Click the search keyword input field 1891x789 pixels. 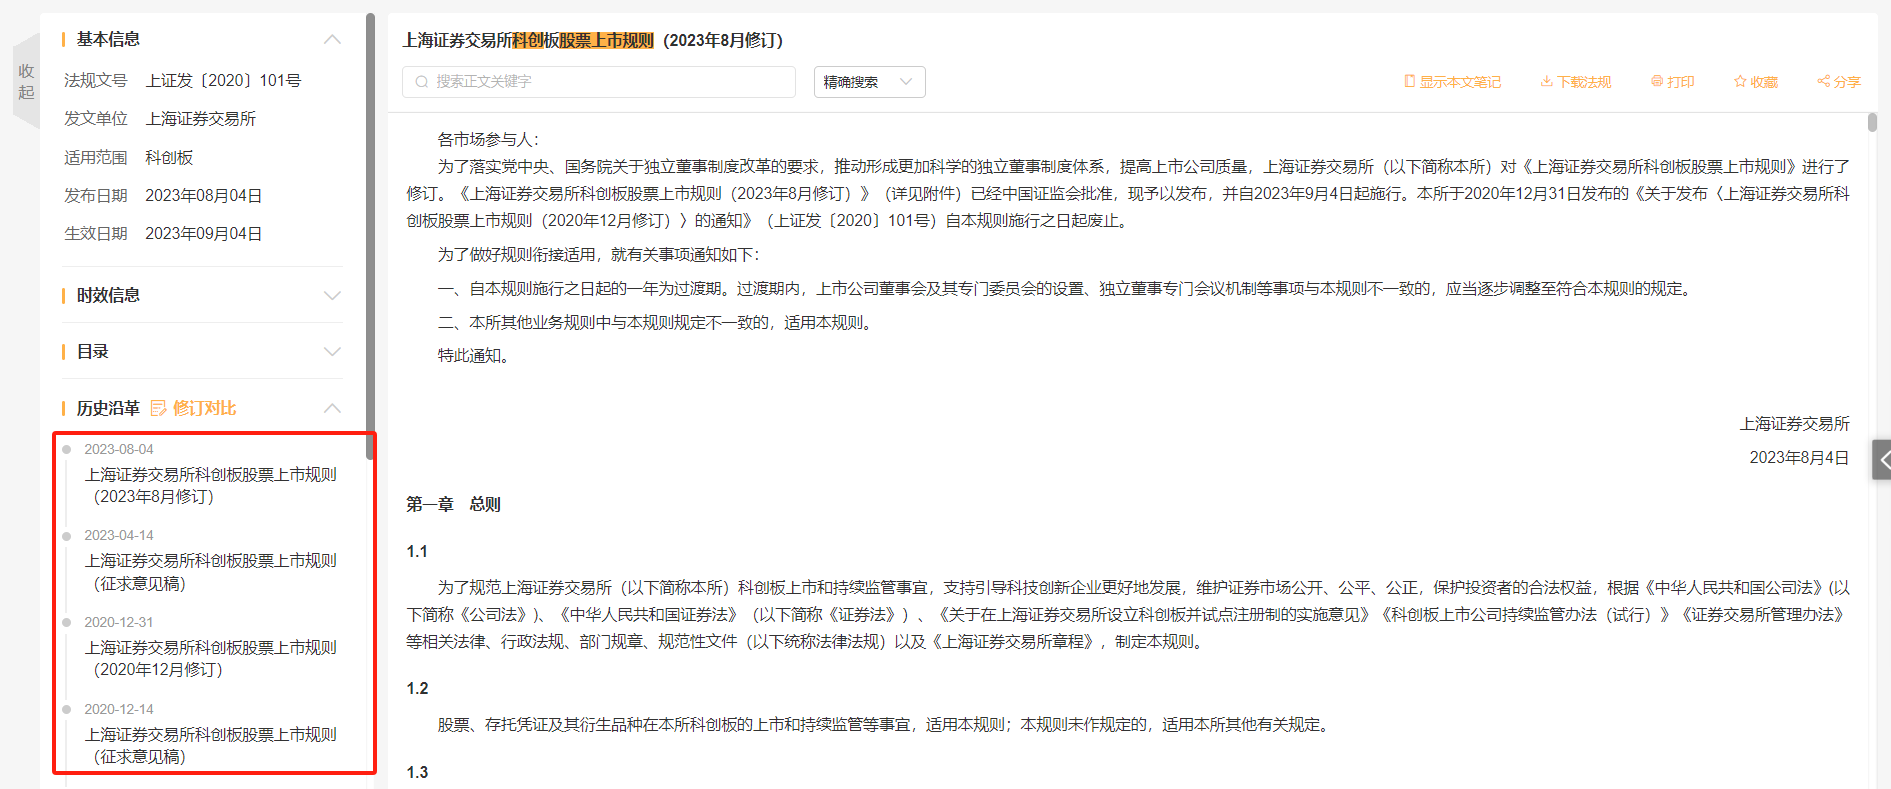coord(599,82)
